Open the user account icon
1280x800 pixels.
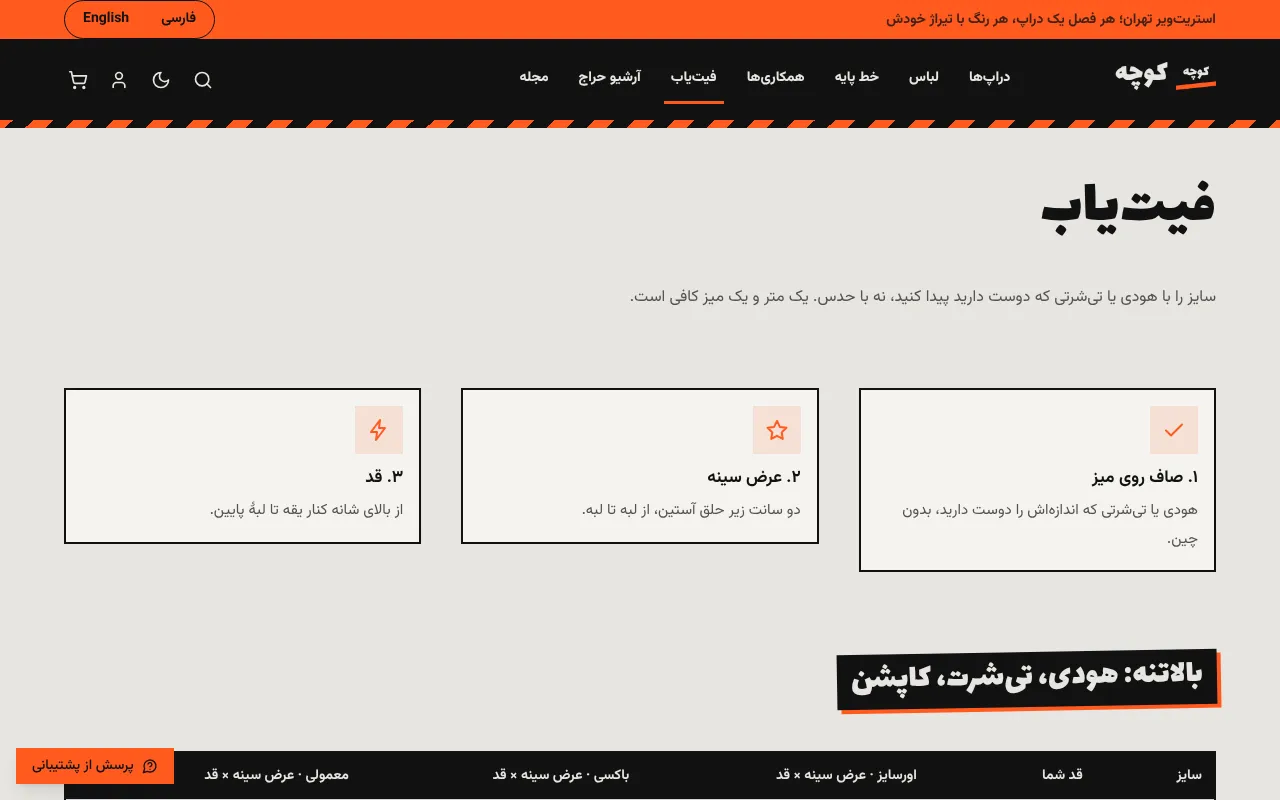[x=119, y=80]
